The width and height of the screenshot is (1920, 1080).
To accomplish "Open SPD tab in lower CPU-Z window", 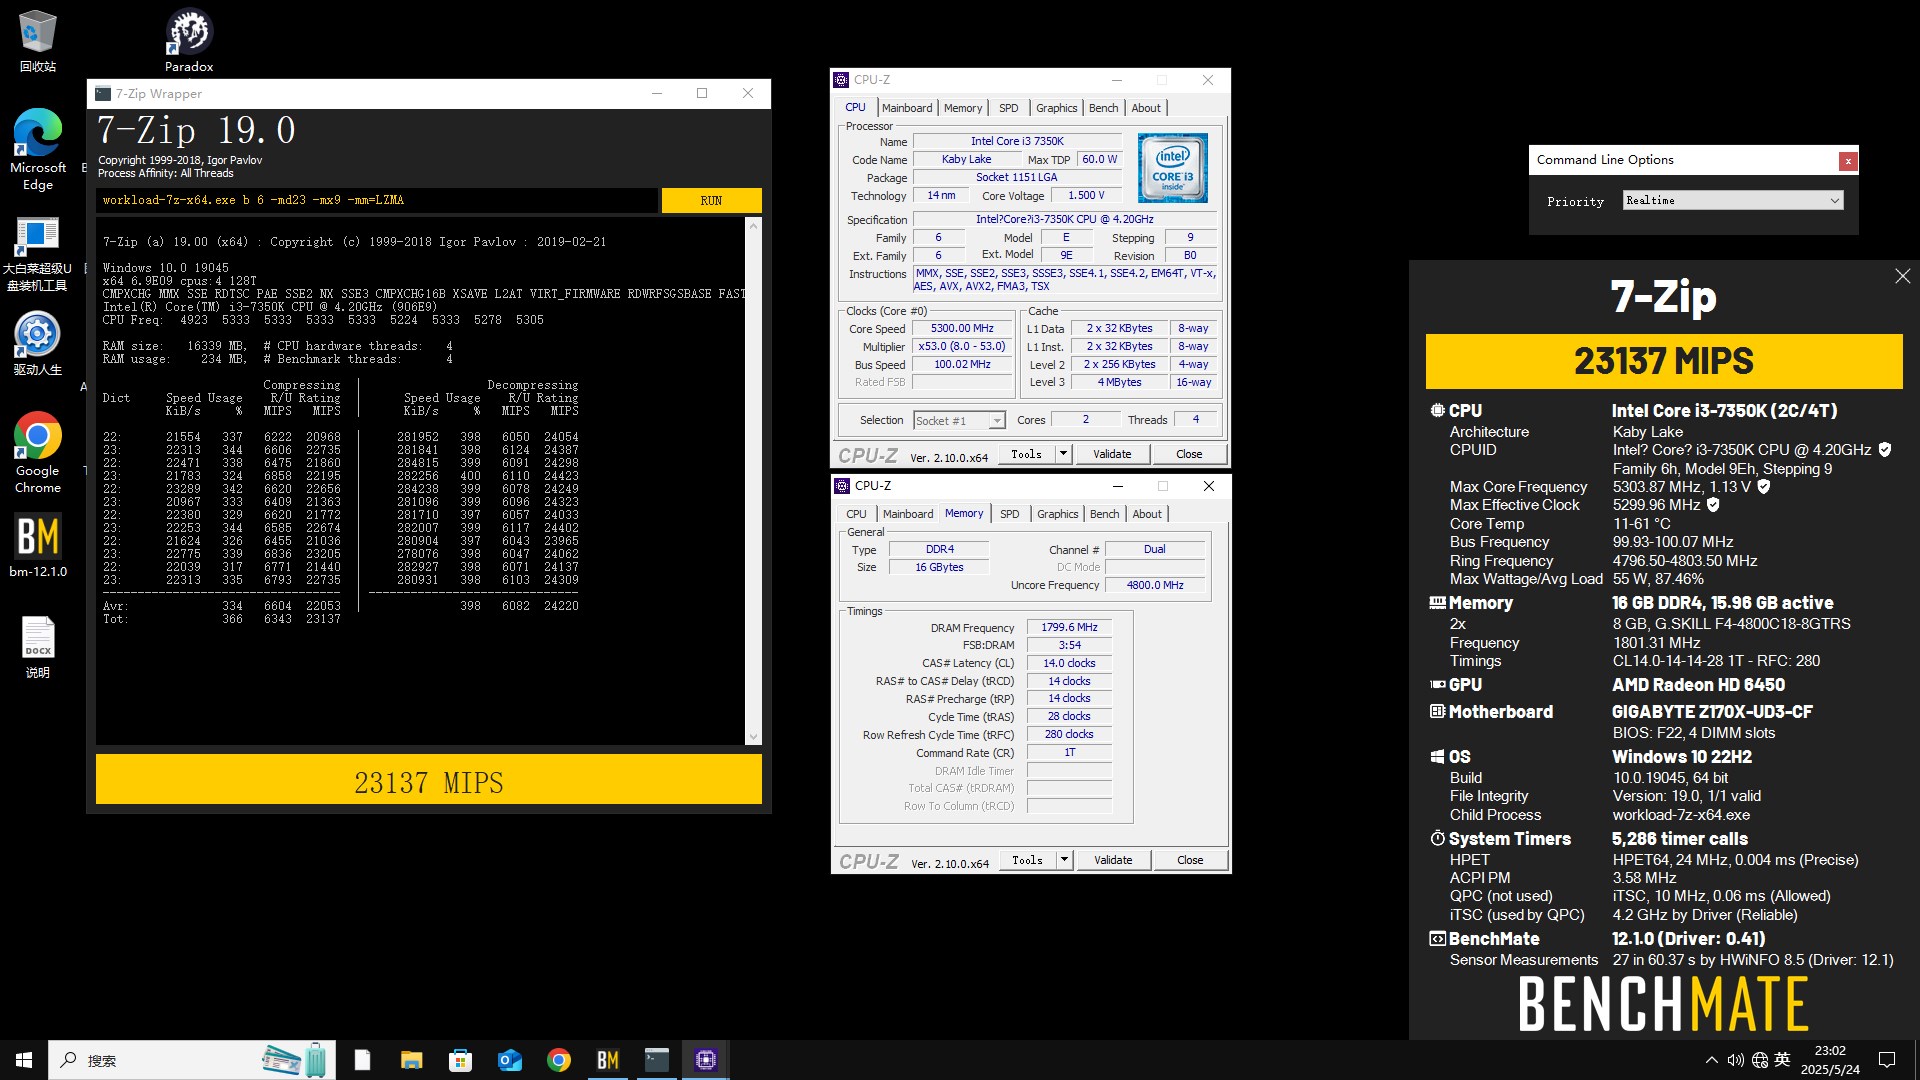I will 1010,514.
